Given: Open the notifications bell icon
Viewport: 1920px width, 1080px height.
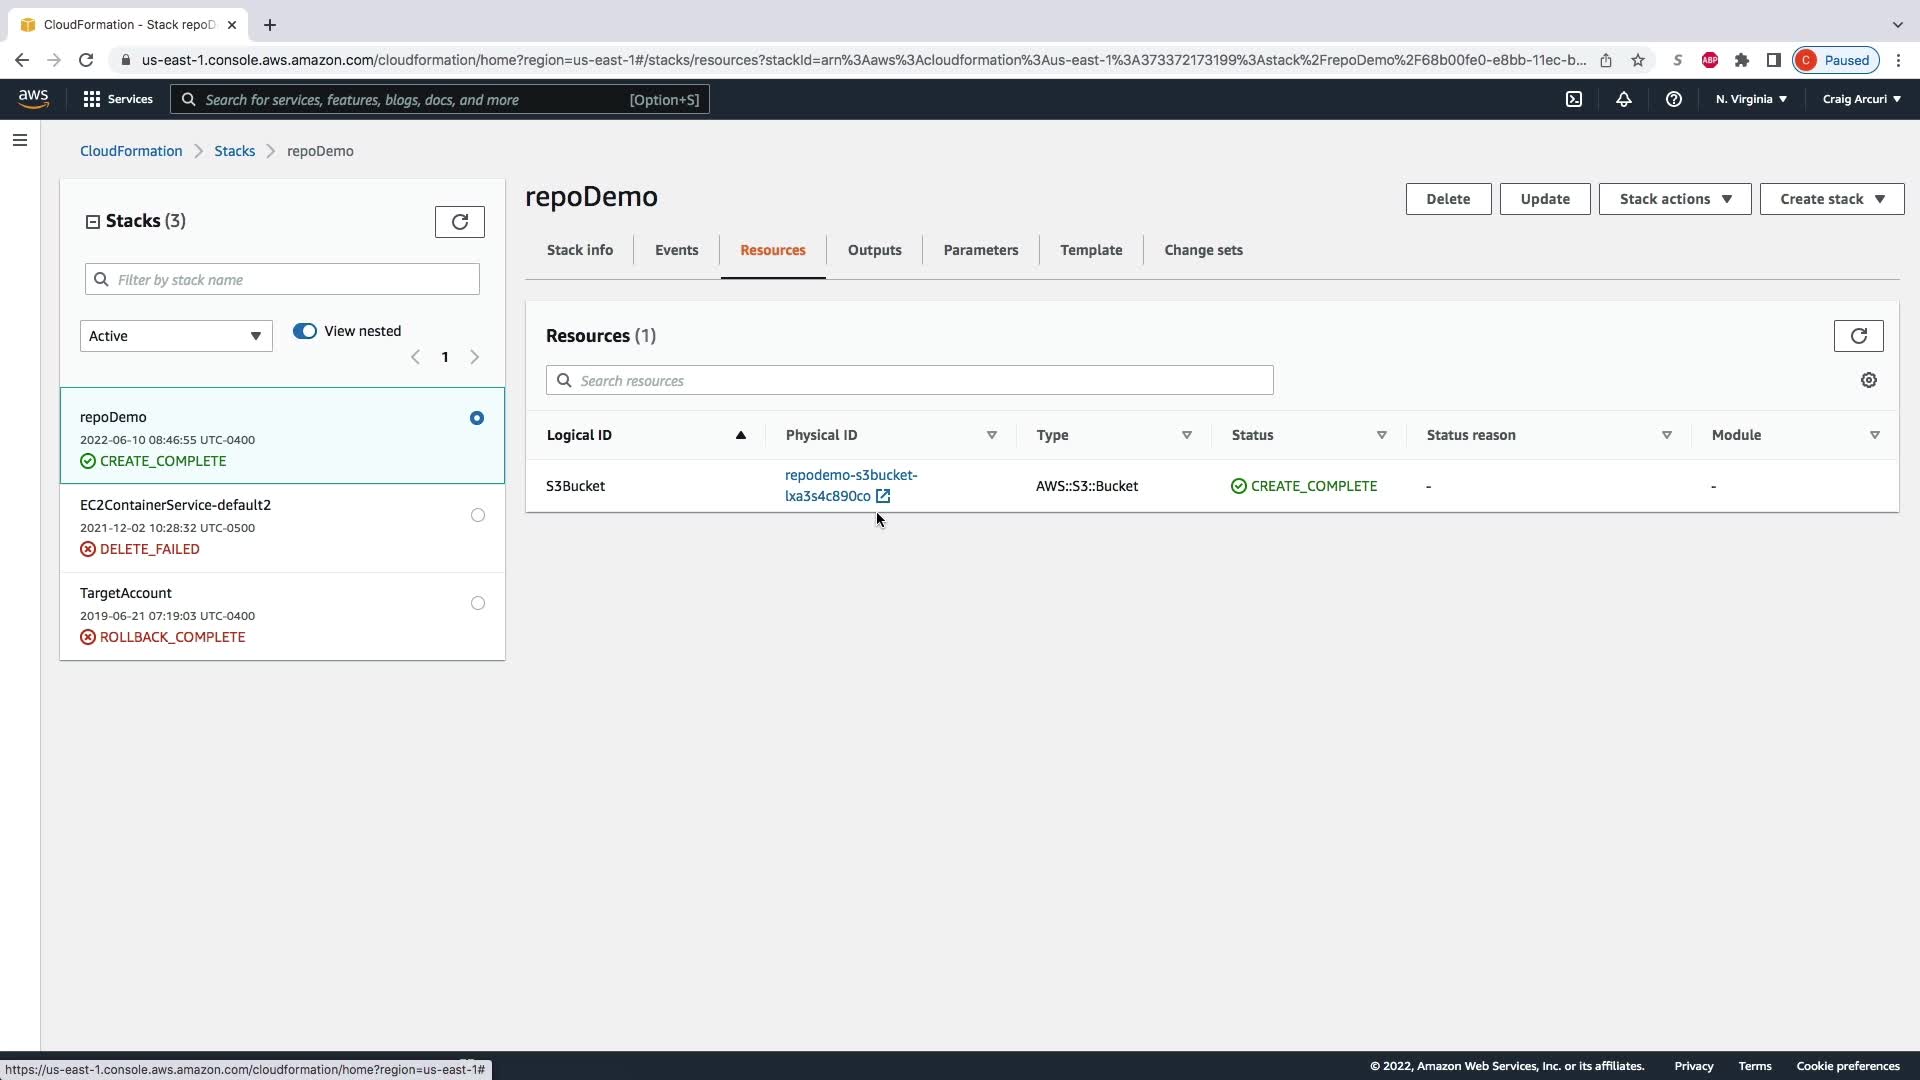Looking at the screenshot, I should [x=1624, y=99].
